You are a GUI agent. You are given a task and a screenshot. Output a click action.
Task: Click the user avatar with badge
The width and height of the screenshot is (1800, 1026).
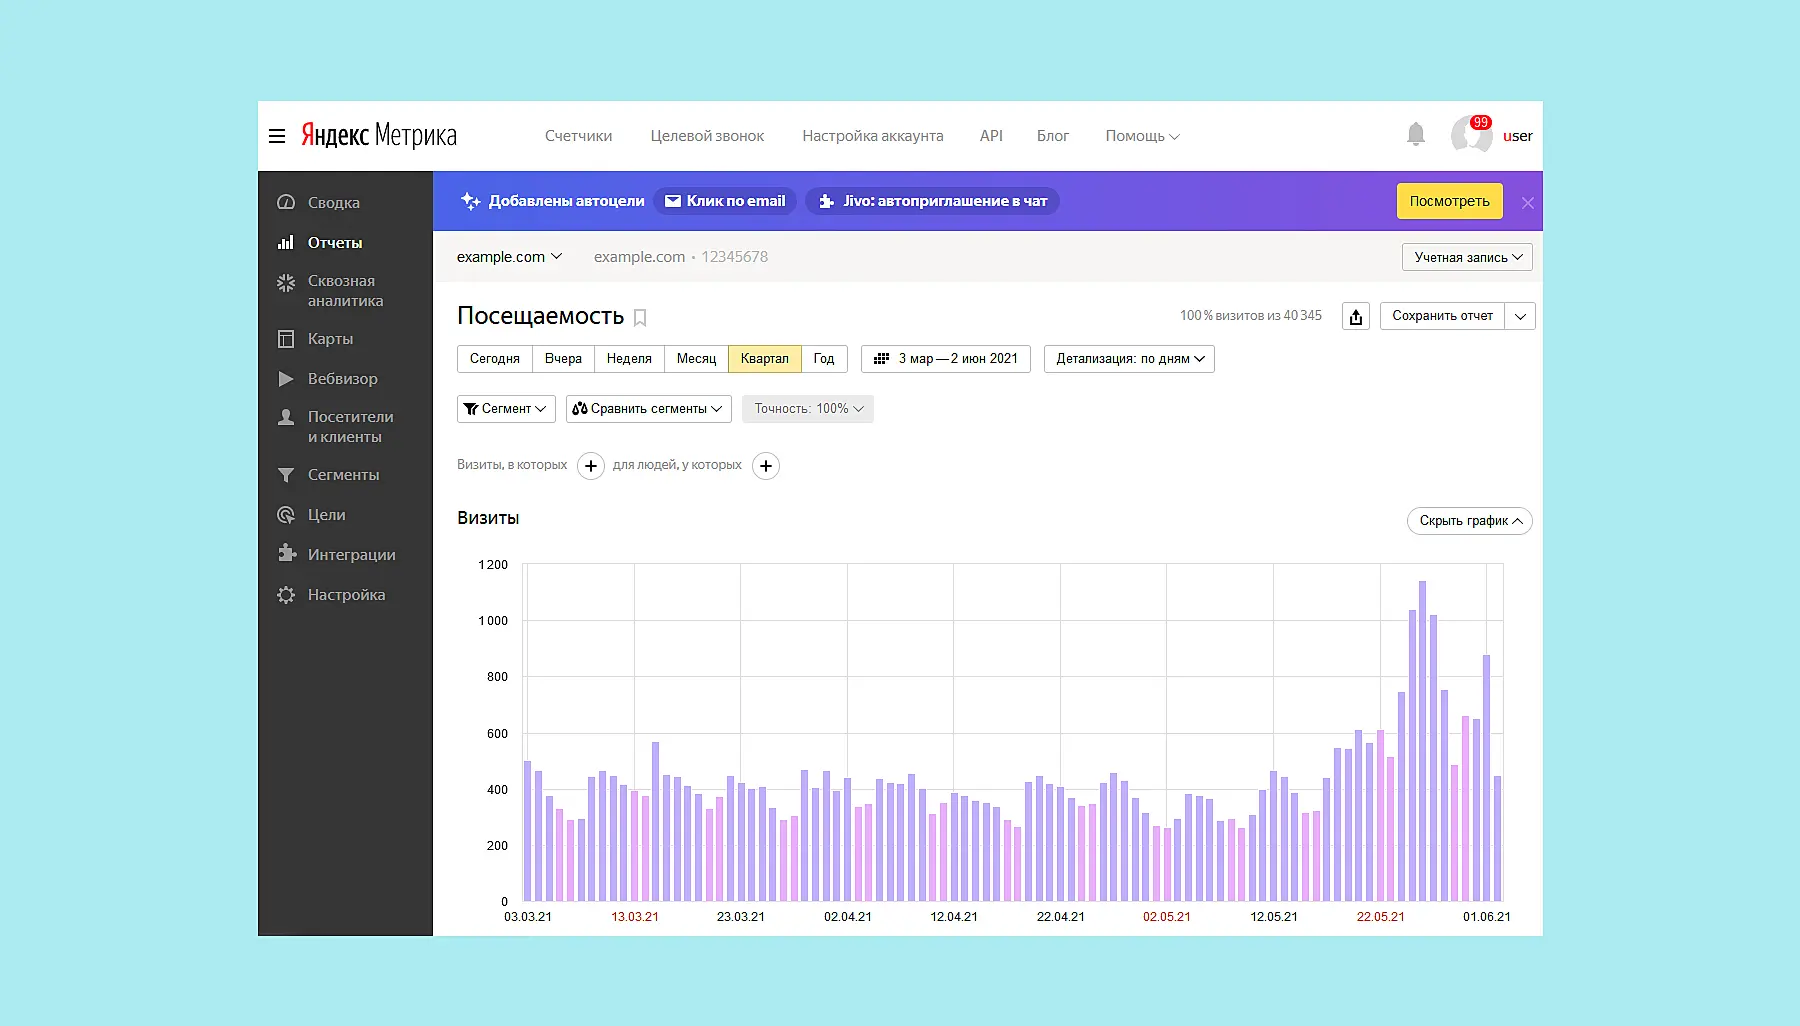1470,134
